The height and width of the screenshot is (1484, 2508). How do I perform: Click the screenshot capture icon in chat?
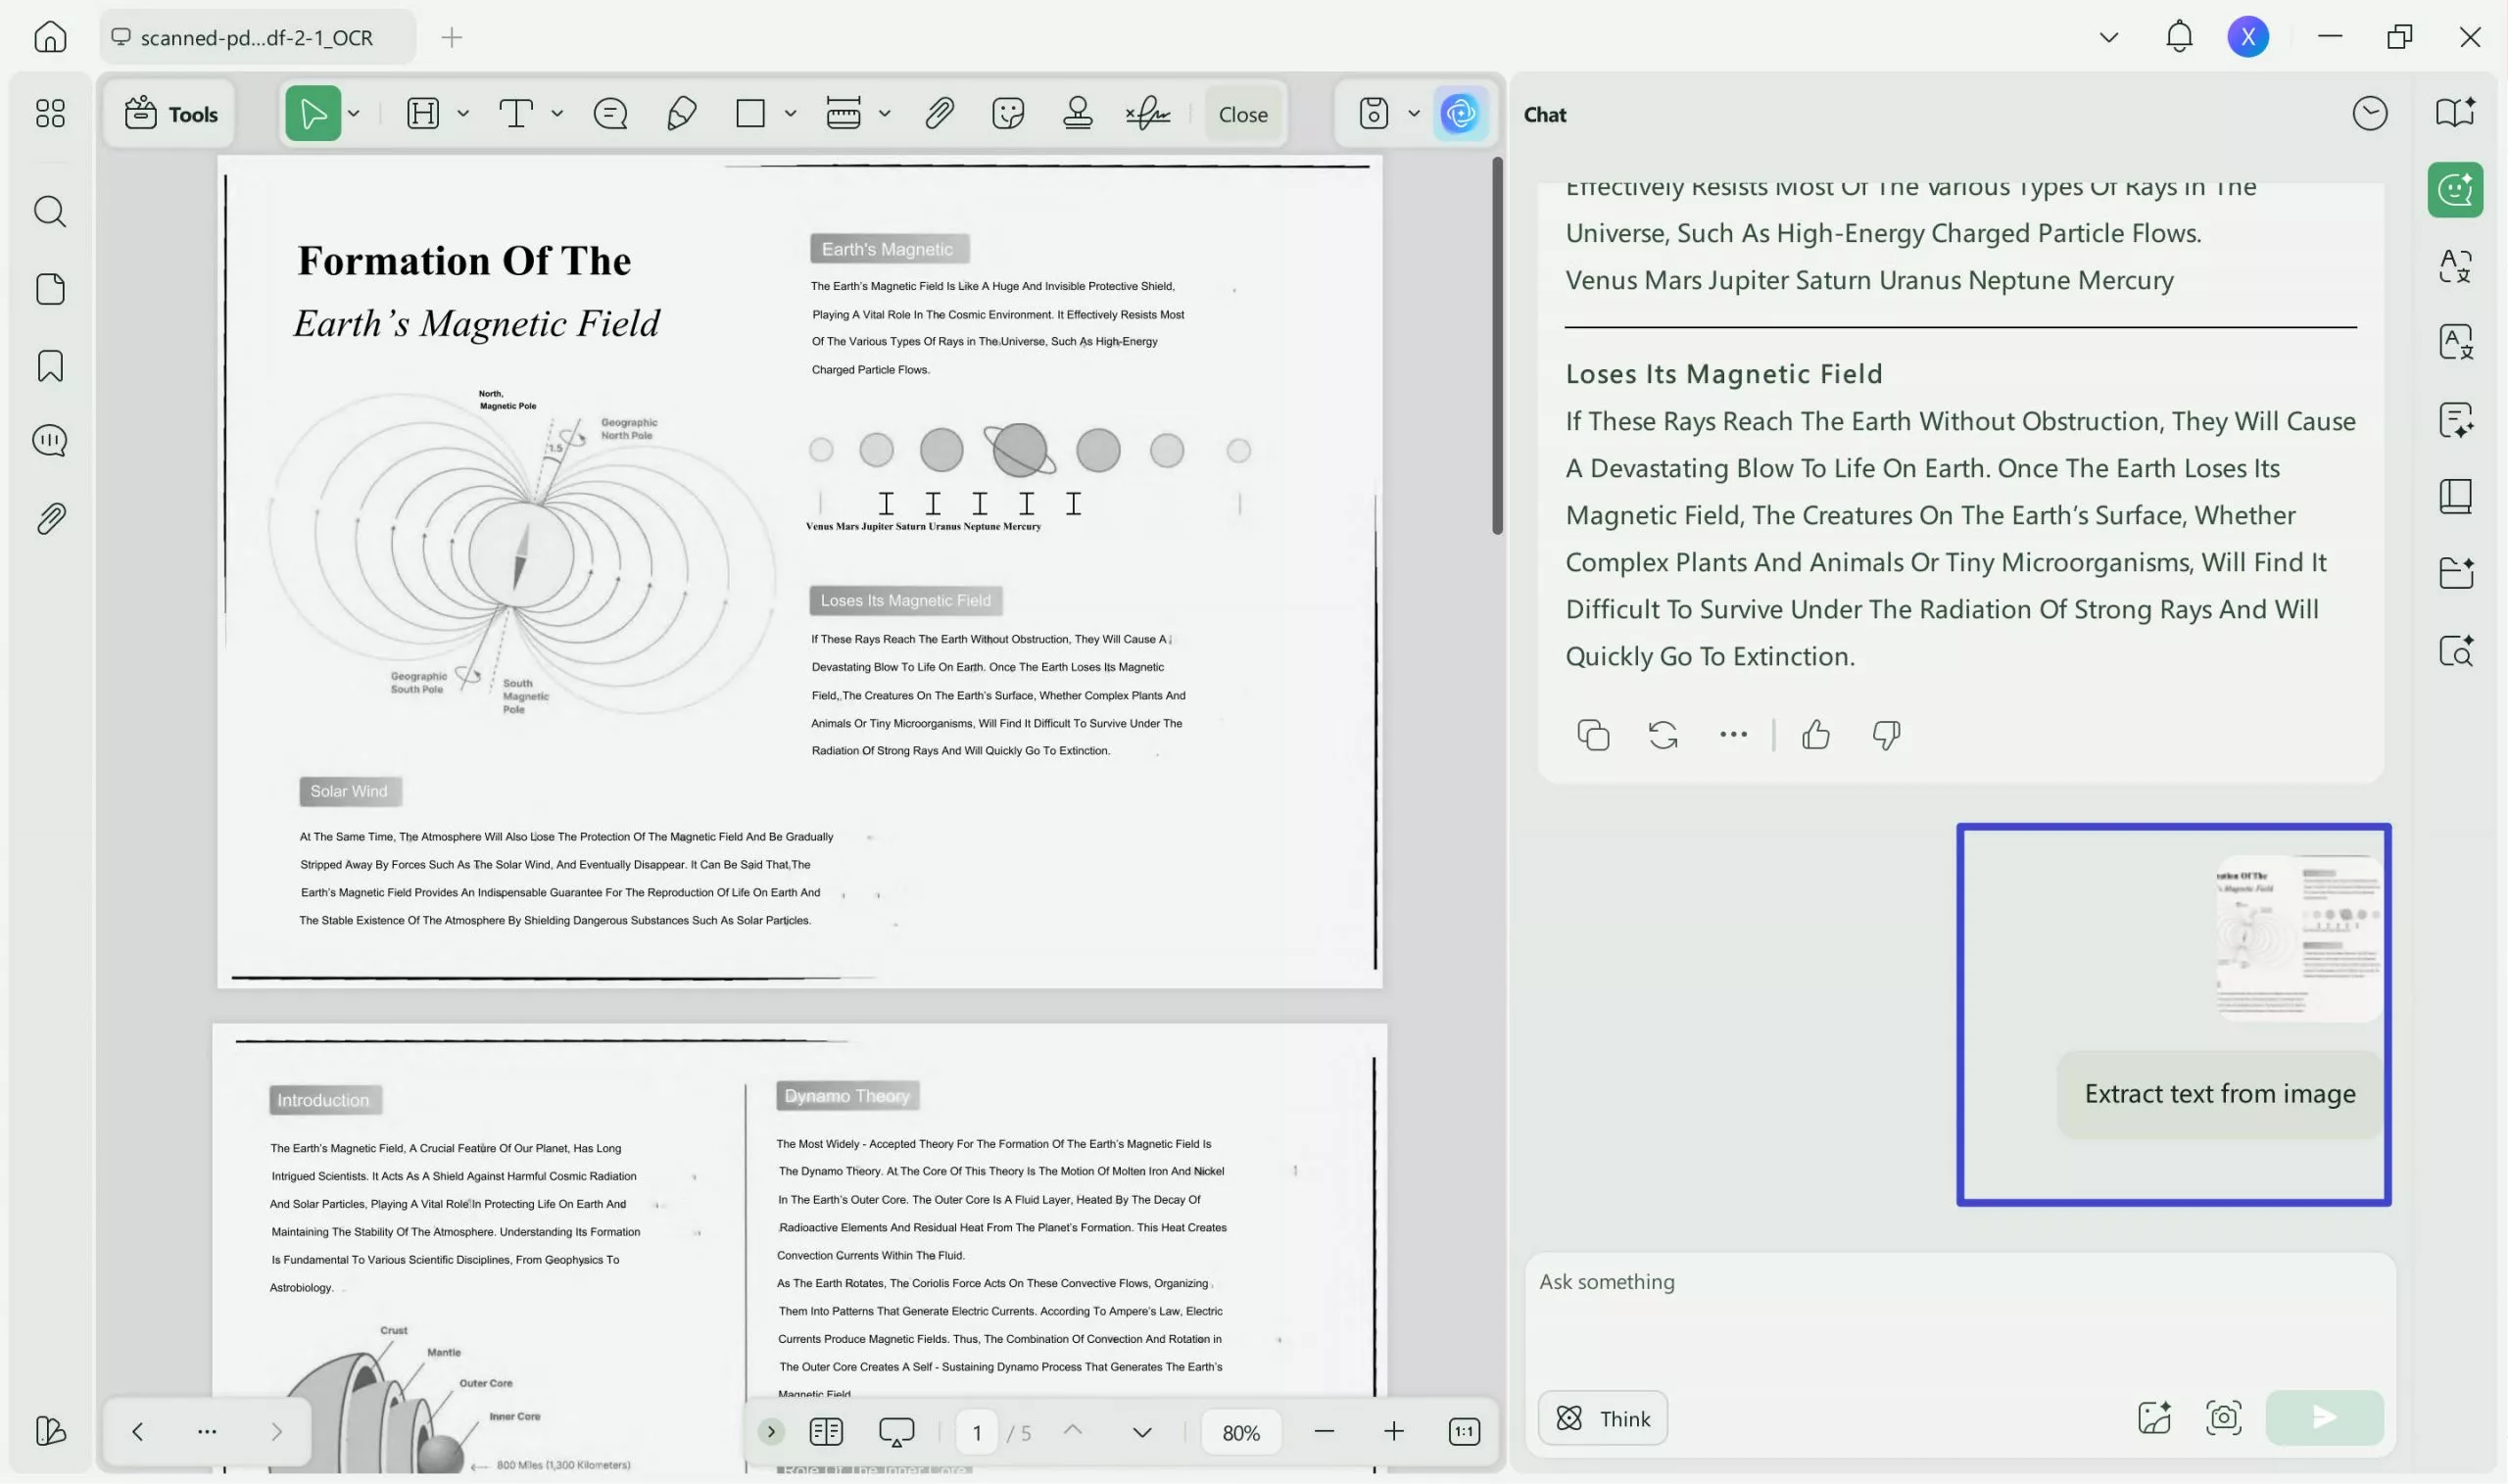(x=2223, y=1417)
